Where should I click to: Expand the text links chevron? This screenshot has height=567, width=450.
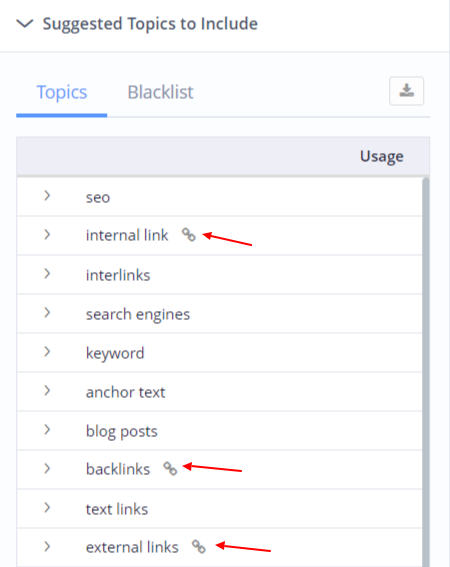tap(47, 508)
